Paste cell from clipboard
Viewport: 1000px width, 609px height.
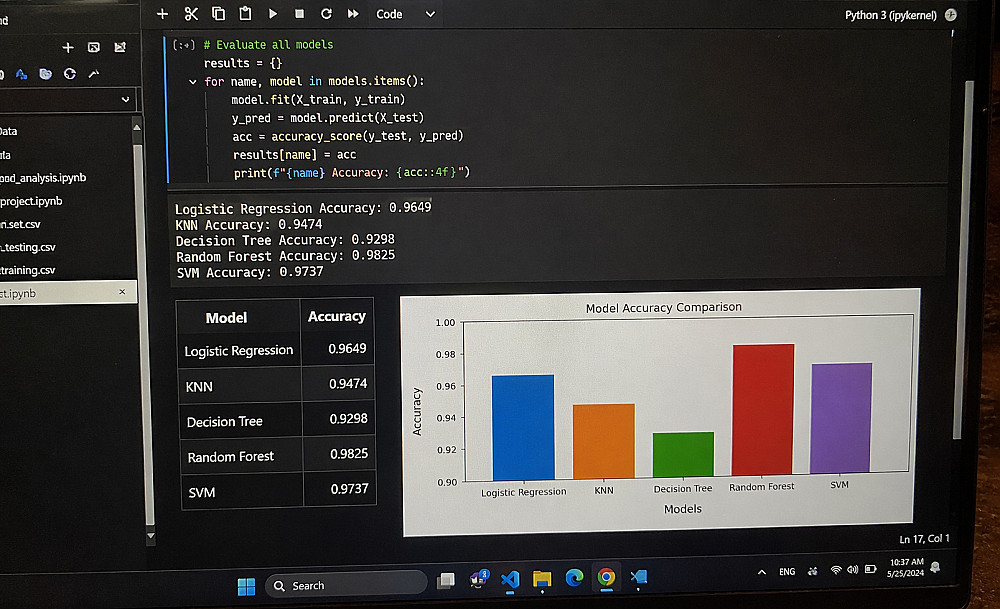point(245,13)
